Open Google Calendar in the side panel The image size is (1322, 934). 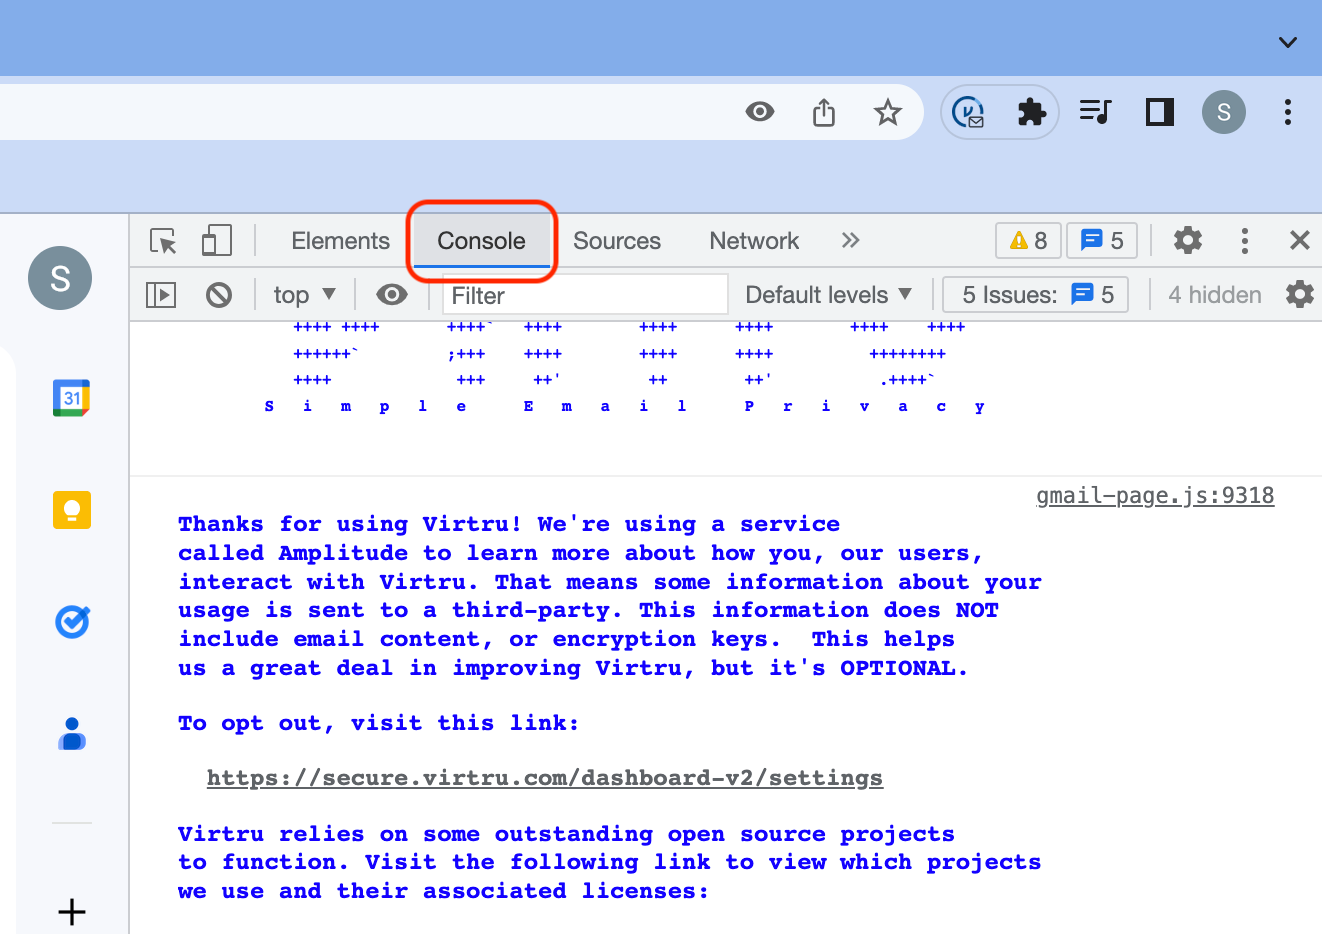coord(72,398)
